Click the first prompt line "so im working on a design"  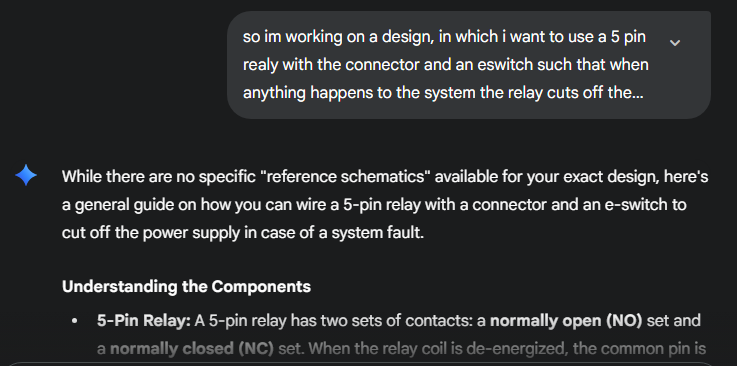click(338, 38)
